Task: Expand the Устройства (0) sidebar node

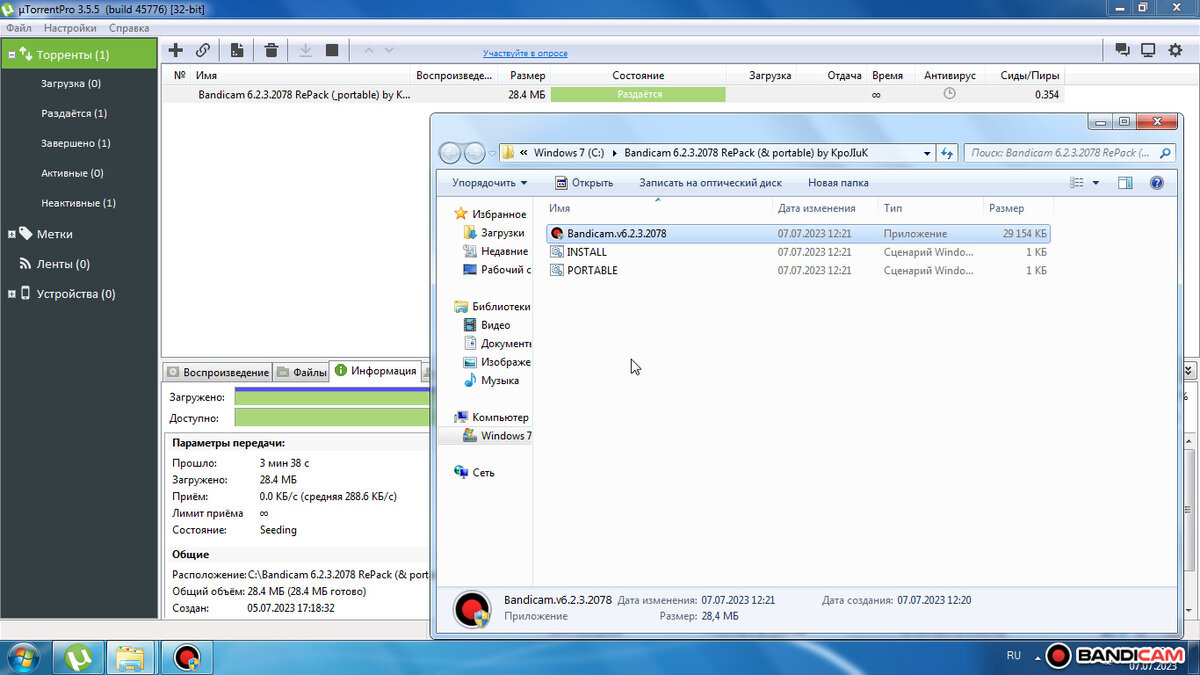Action: pyautogui.click(x=12, y=294)
